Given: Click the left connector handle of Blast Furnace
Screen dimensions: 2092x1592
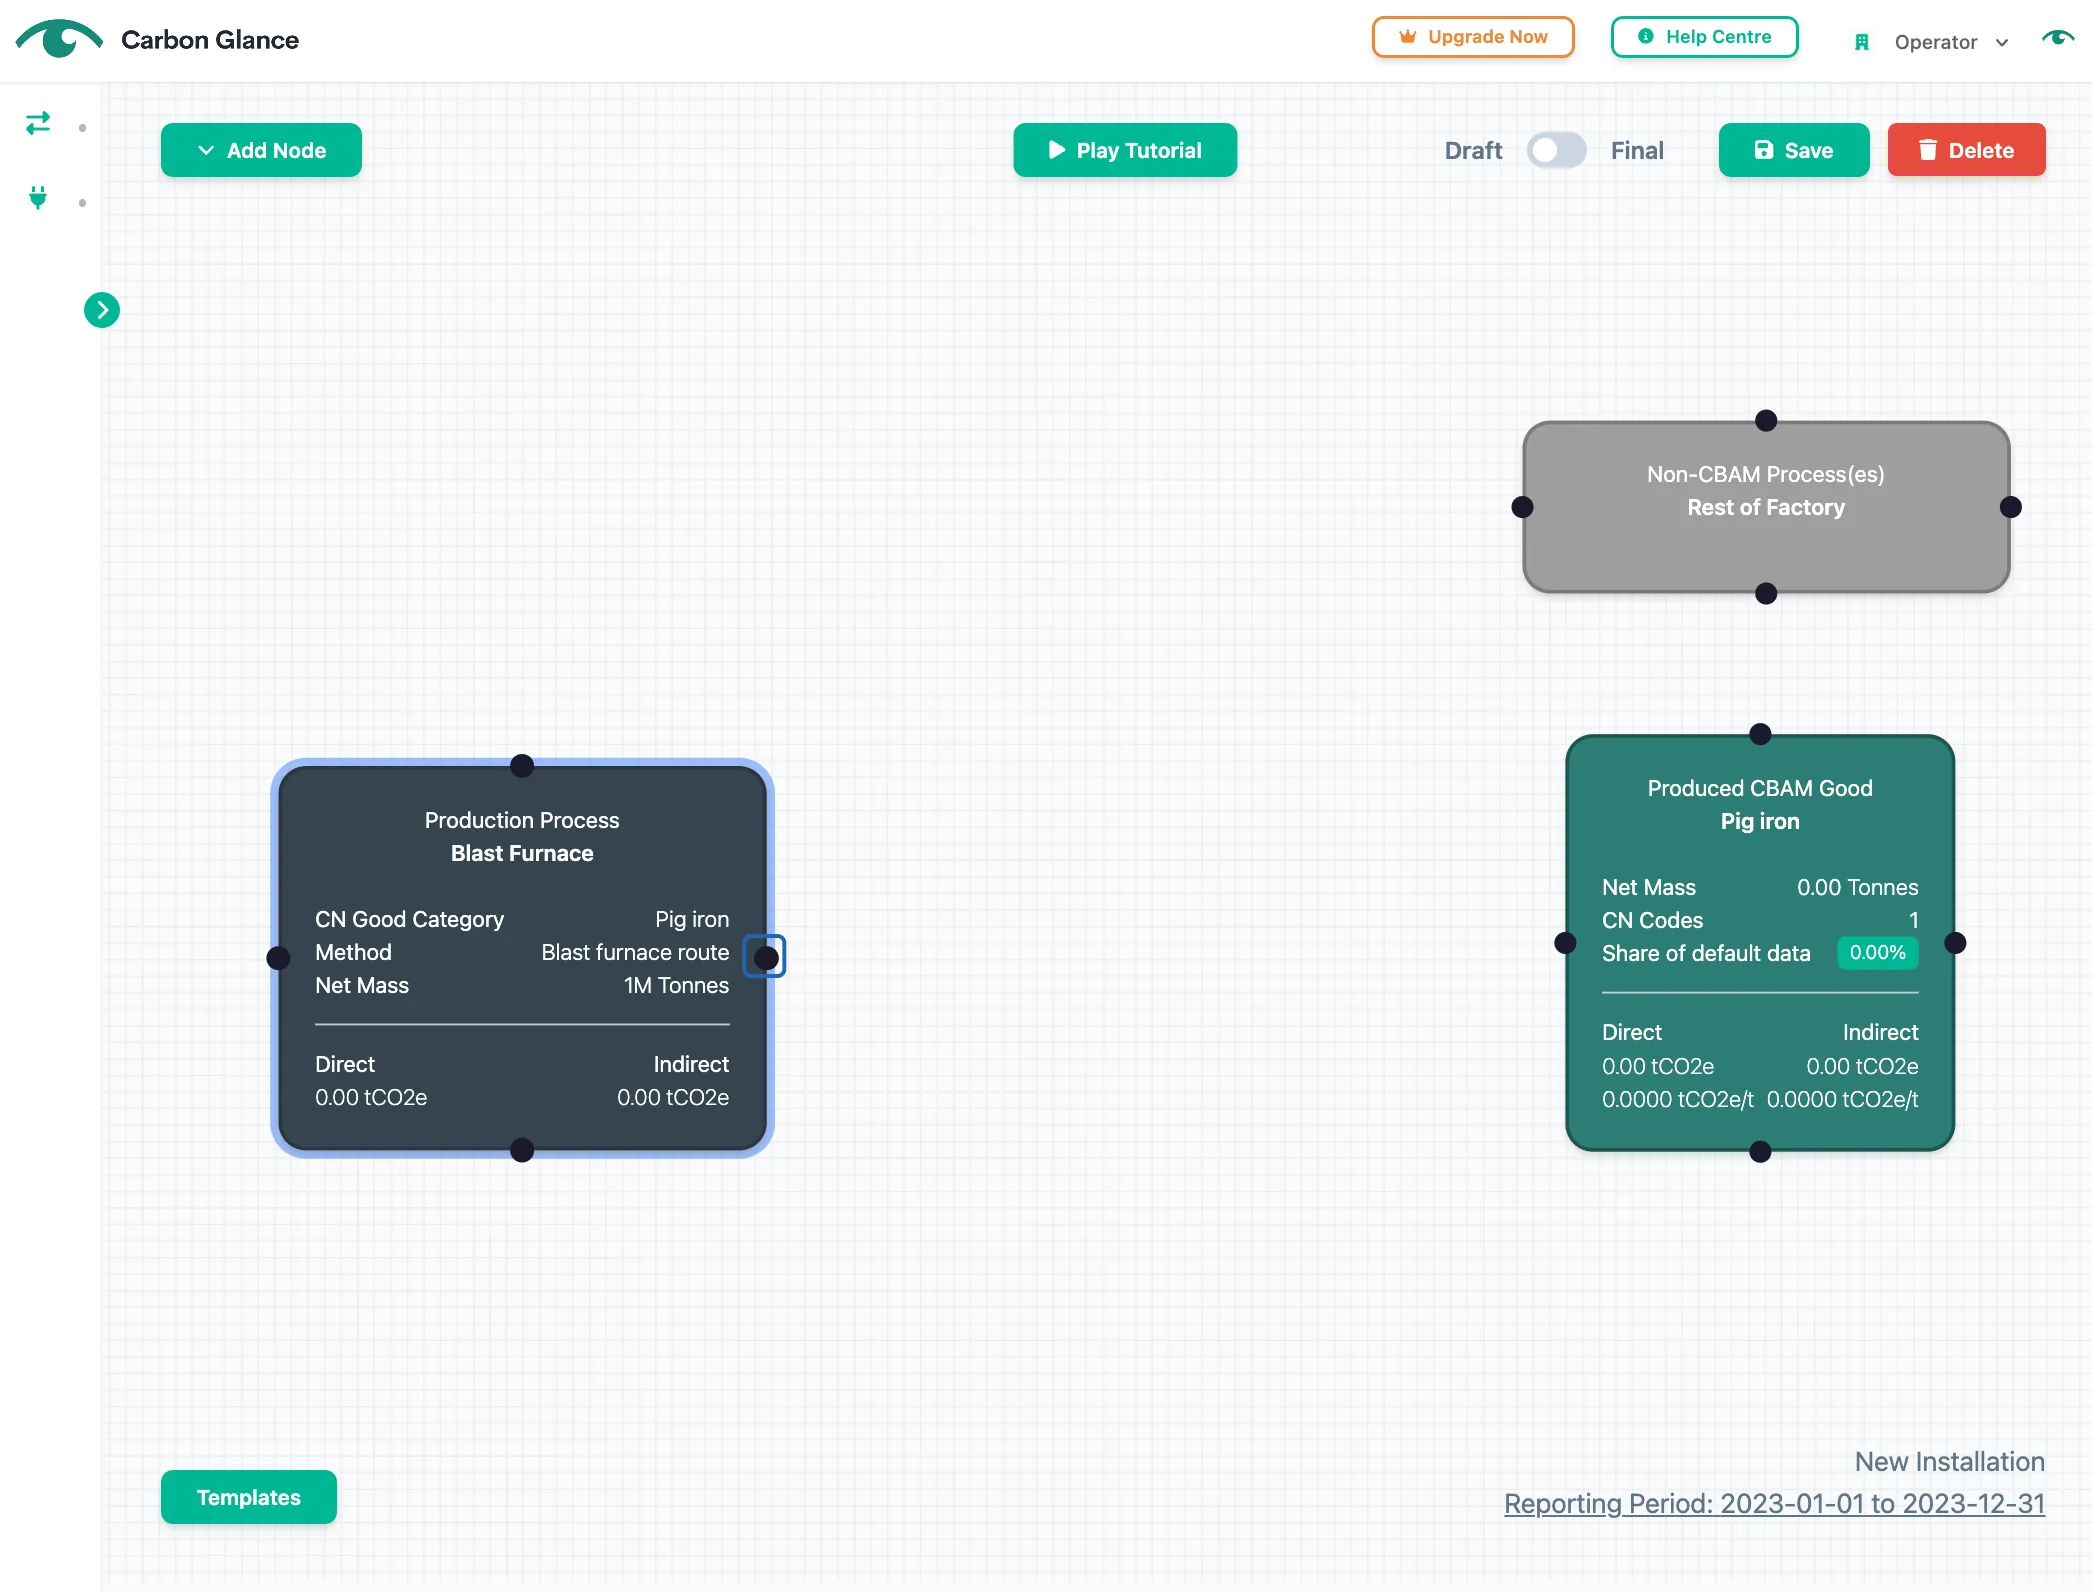Looking at the screenshot, I should click(x=278, y=958).
